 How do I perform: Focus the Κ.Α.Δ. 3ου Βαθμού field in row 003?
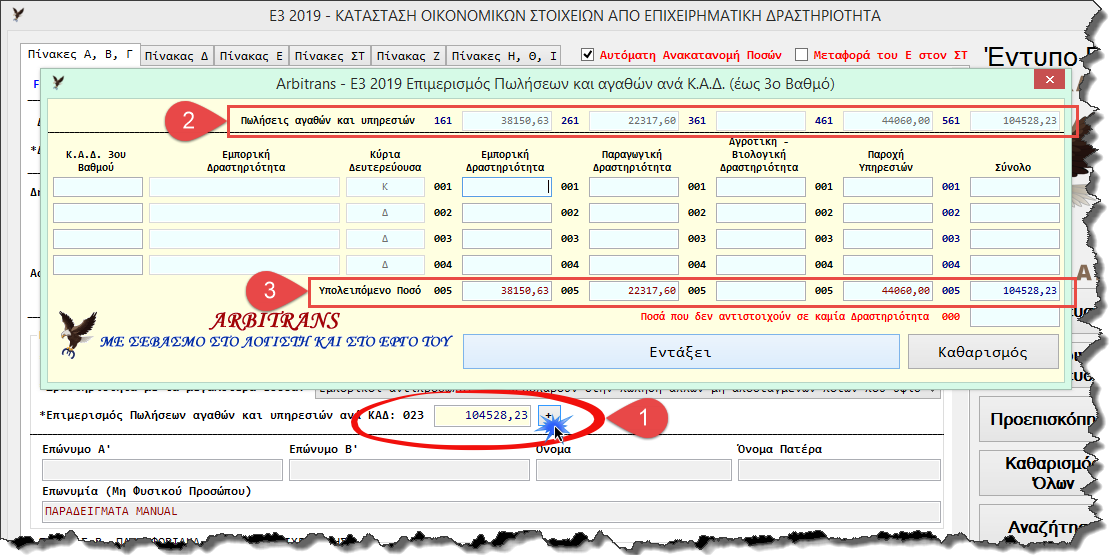point(98,239)
